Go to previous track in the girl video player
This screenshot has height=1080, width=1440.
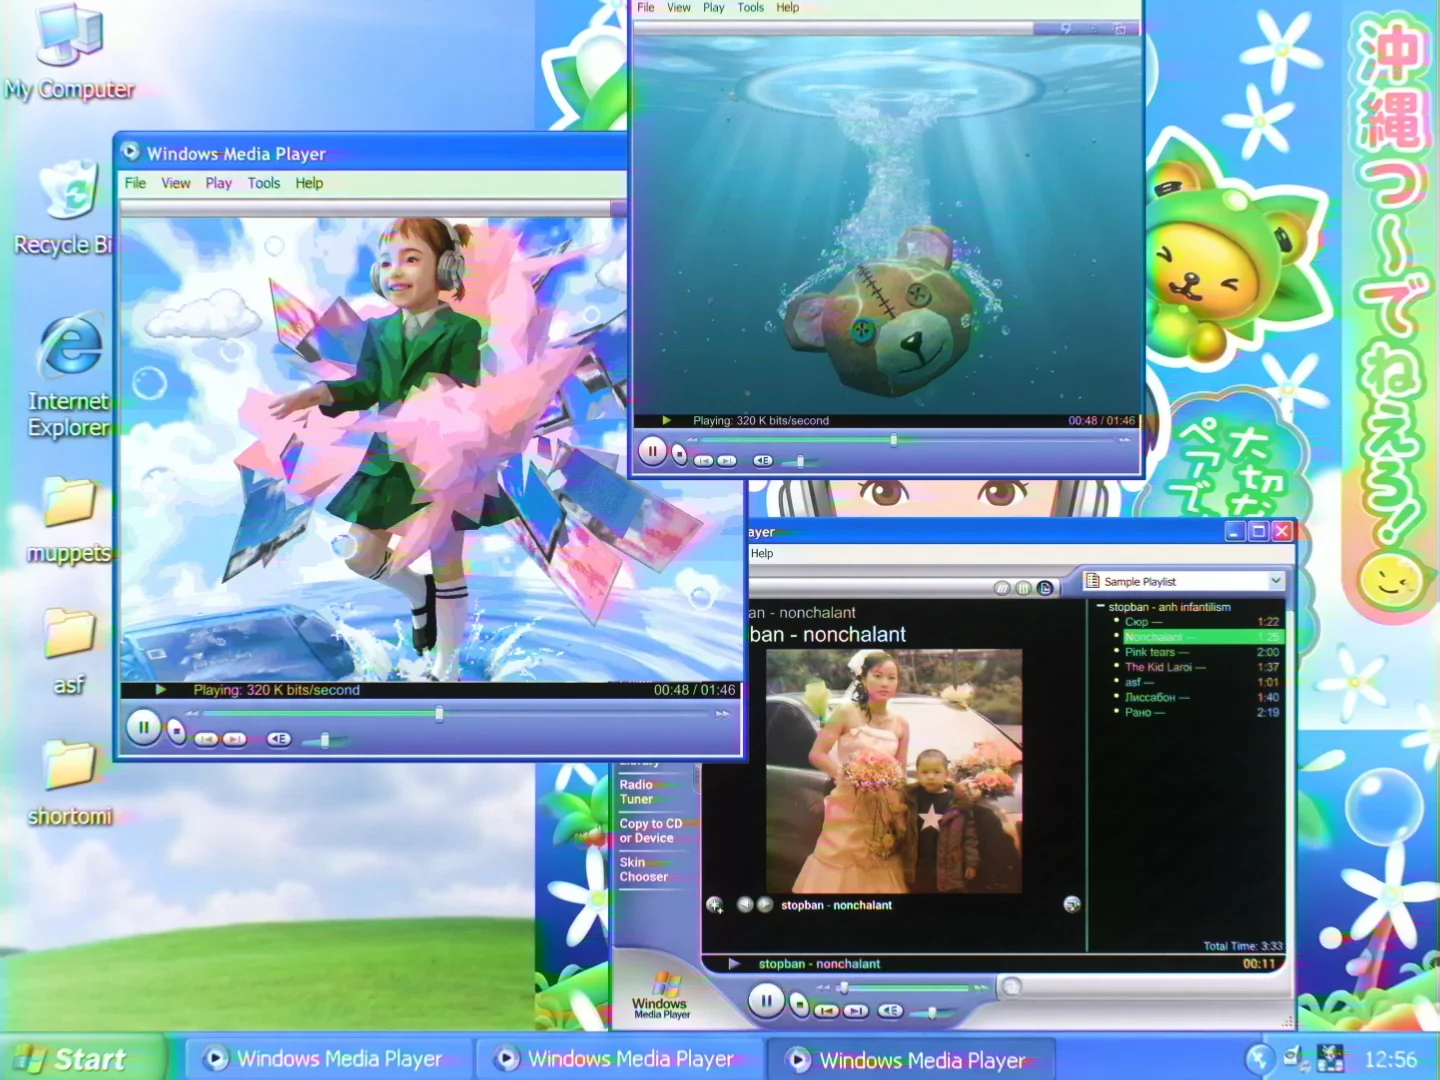(206, 739)
